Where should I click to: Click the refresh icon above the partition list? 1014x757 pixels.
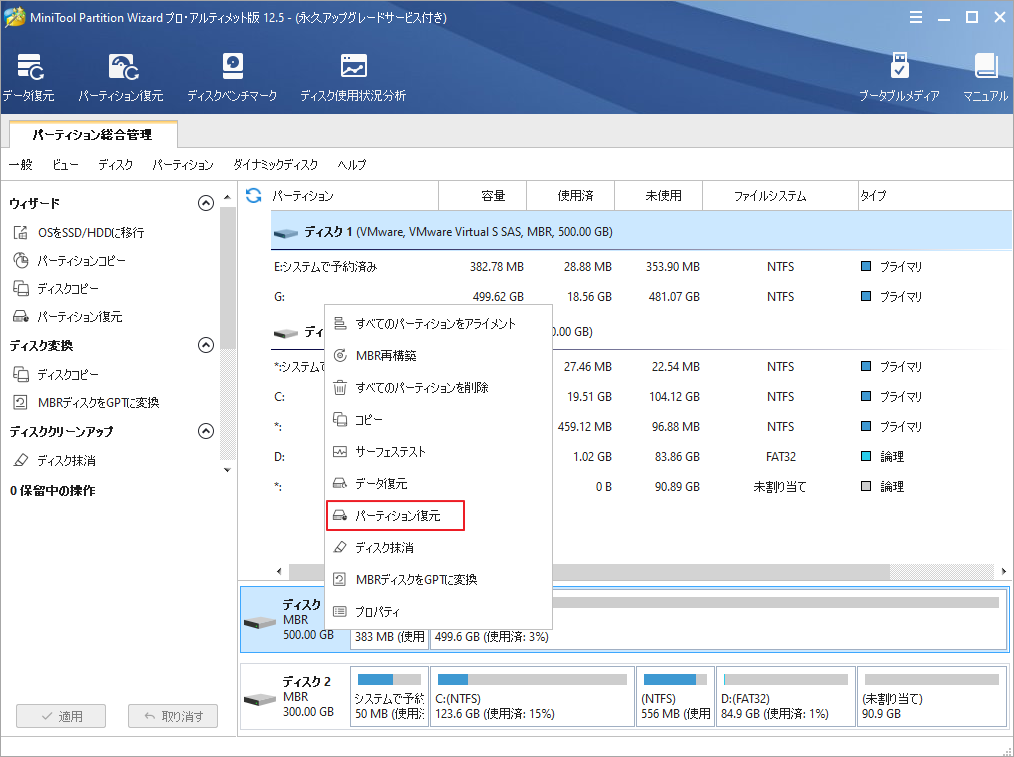pyautogui.click(x=253, y=195)
